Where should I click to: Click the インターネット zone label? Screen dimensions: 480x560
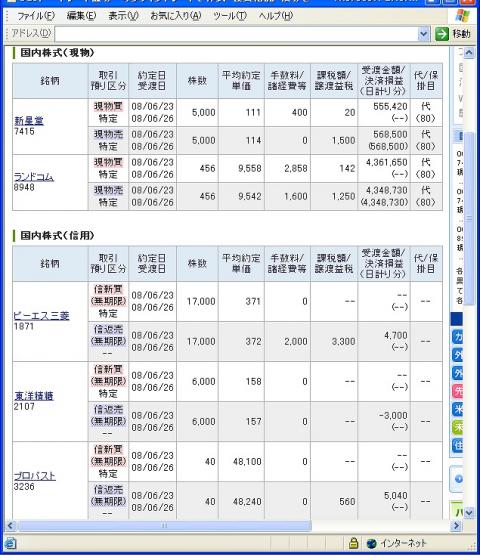(x=403, y=544)
